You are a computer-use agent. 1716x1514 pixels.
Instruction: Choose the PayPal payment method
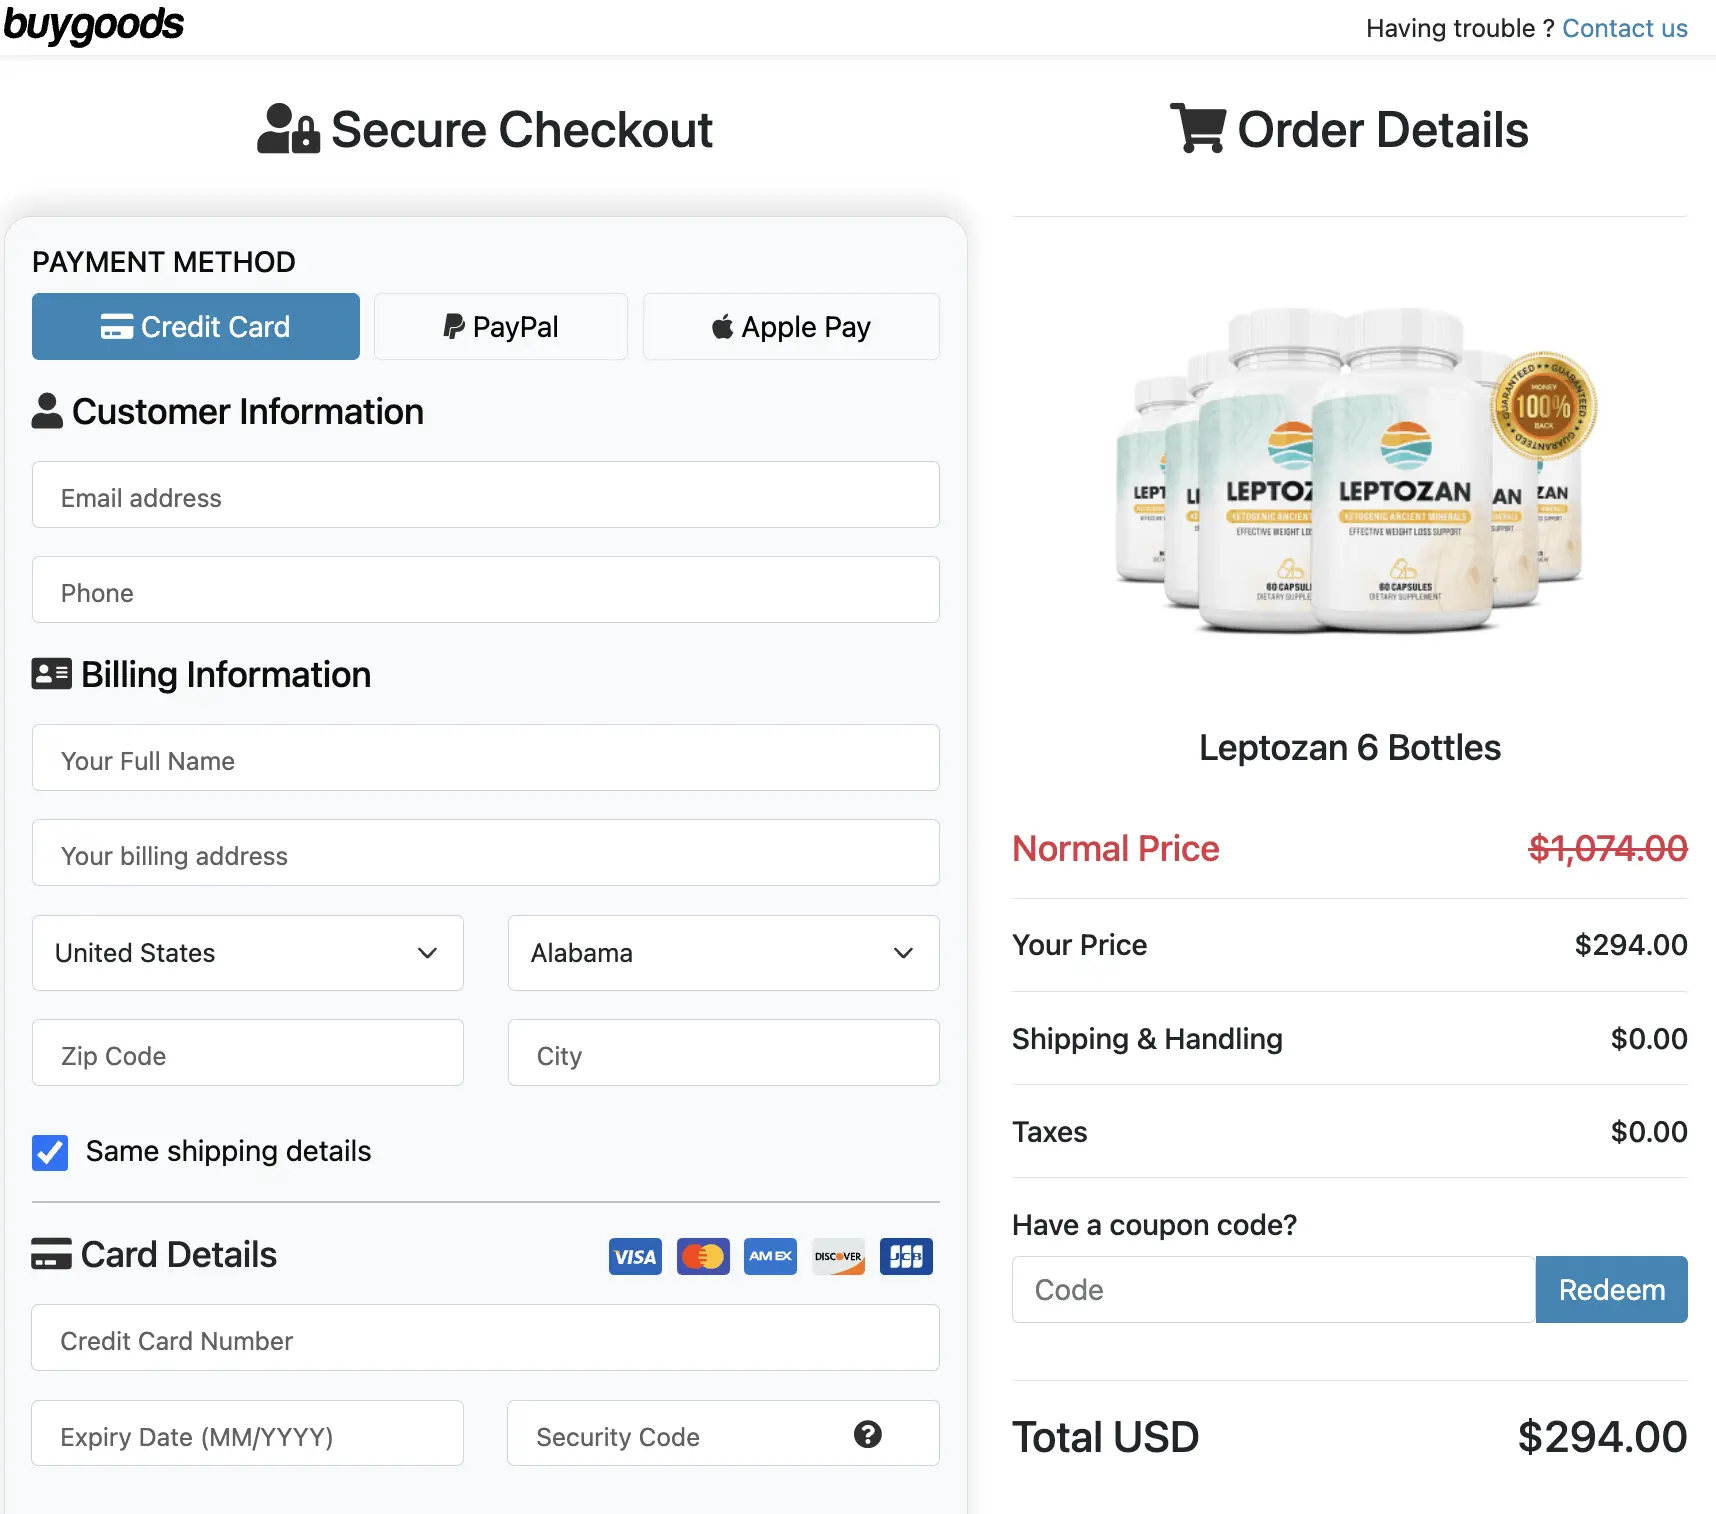tap(501, 327)
